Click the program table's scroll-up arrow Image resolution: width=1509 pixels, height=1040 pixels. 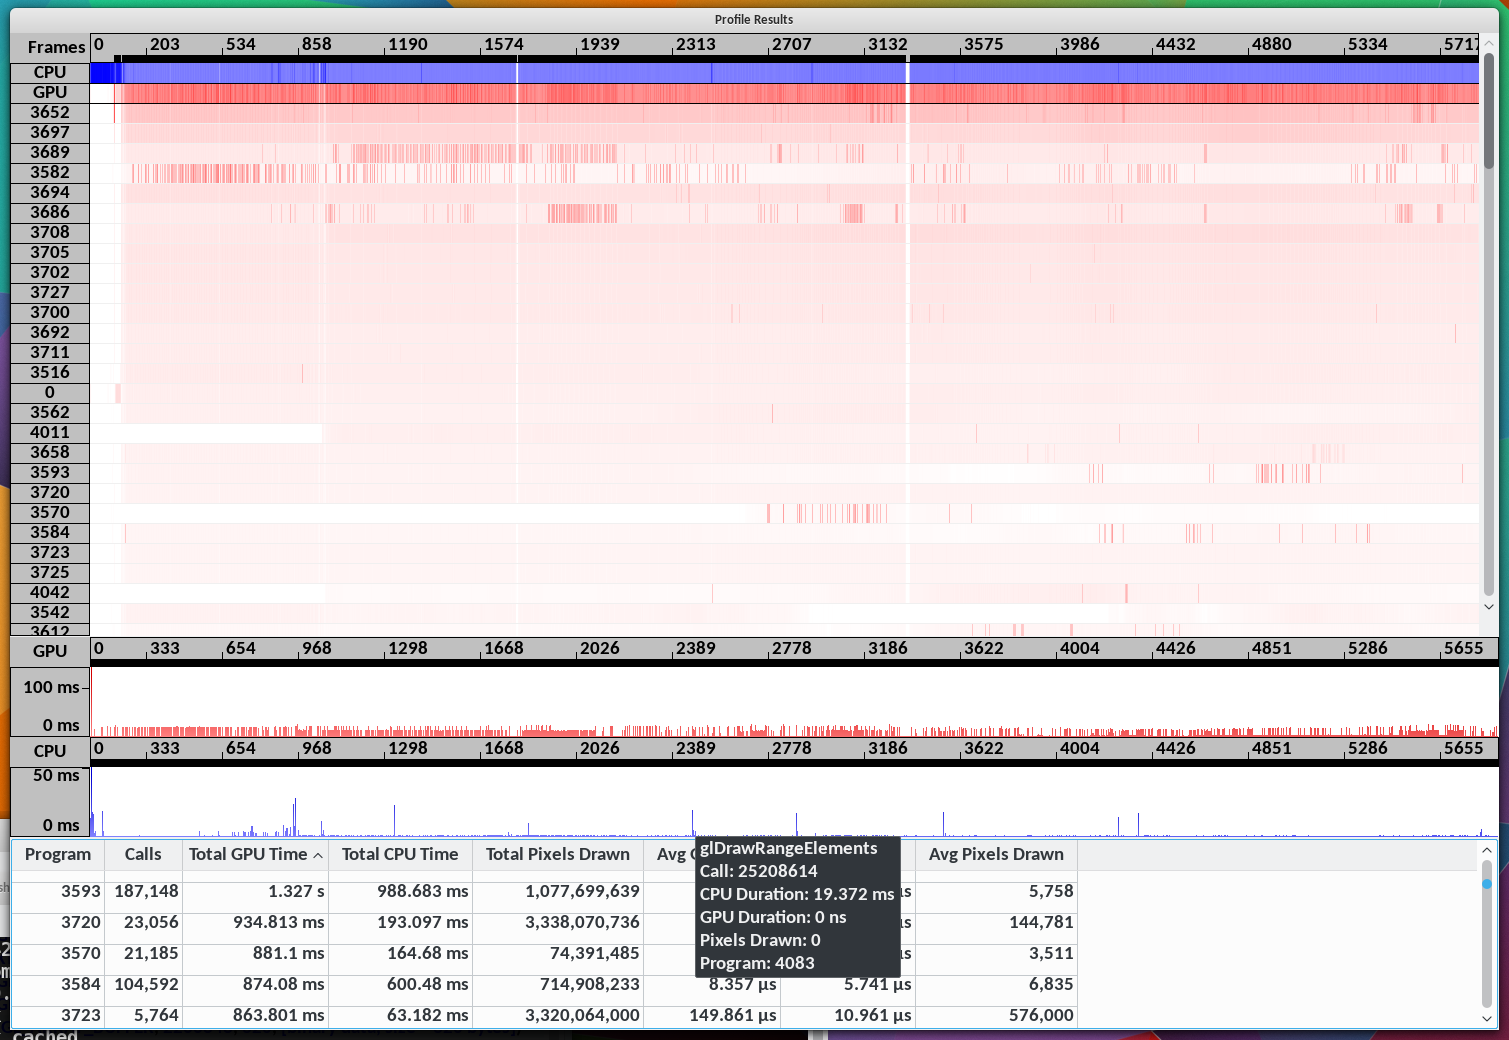click(1487, 850)
